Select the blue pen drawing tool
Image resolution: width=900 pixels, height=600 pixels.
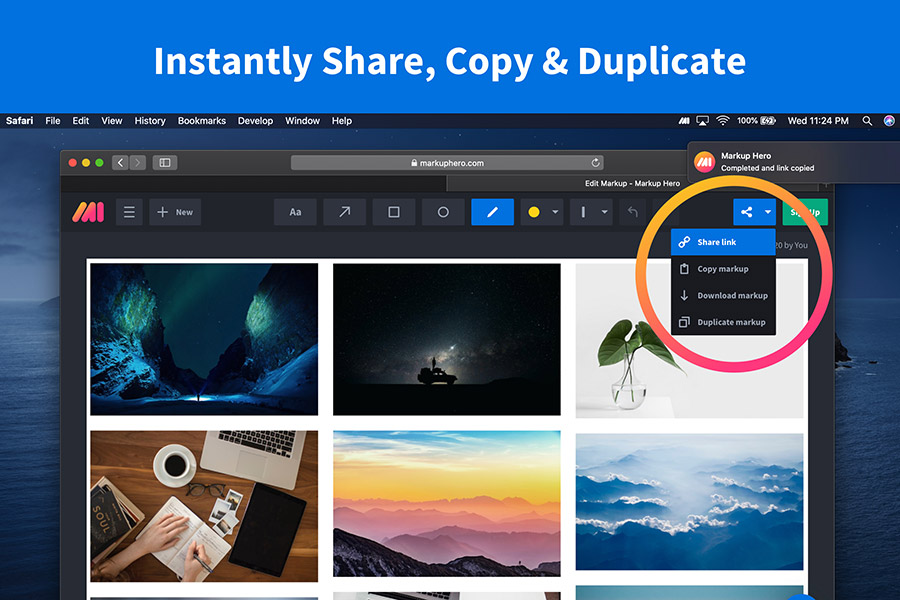(492, 212)
